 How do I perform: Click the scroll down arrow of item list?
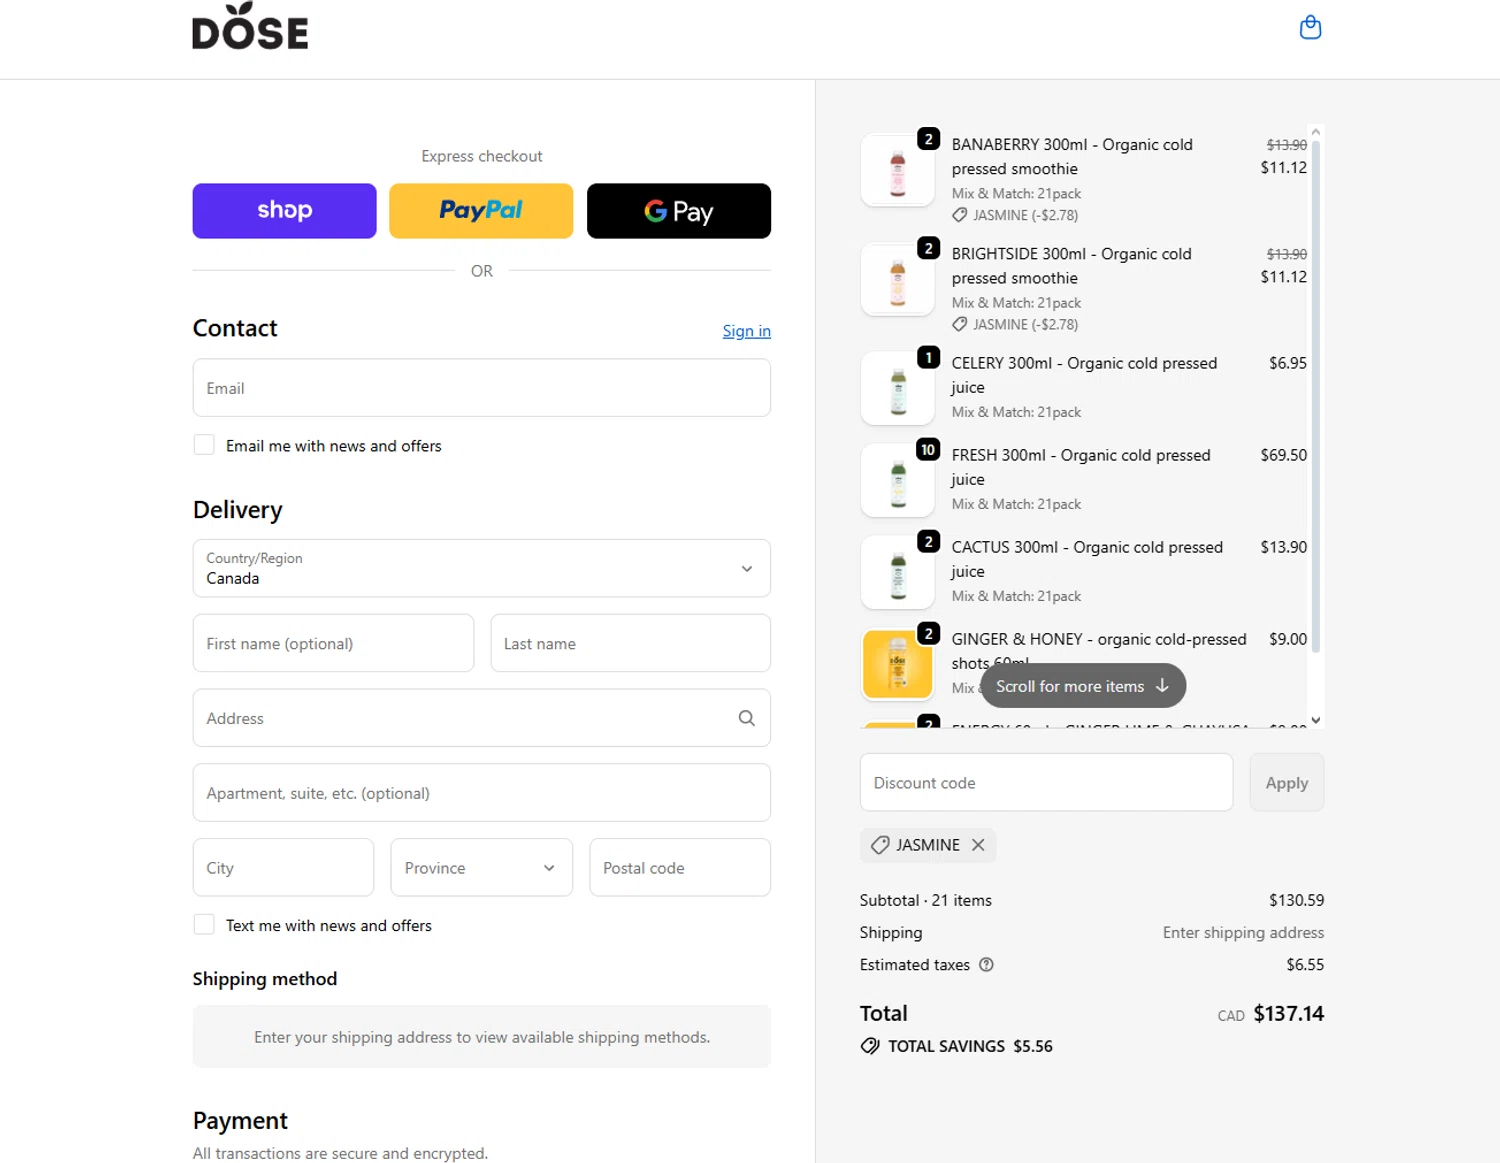click(1316, 720)
